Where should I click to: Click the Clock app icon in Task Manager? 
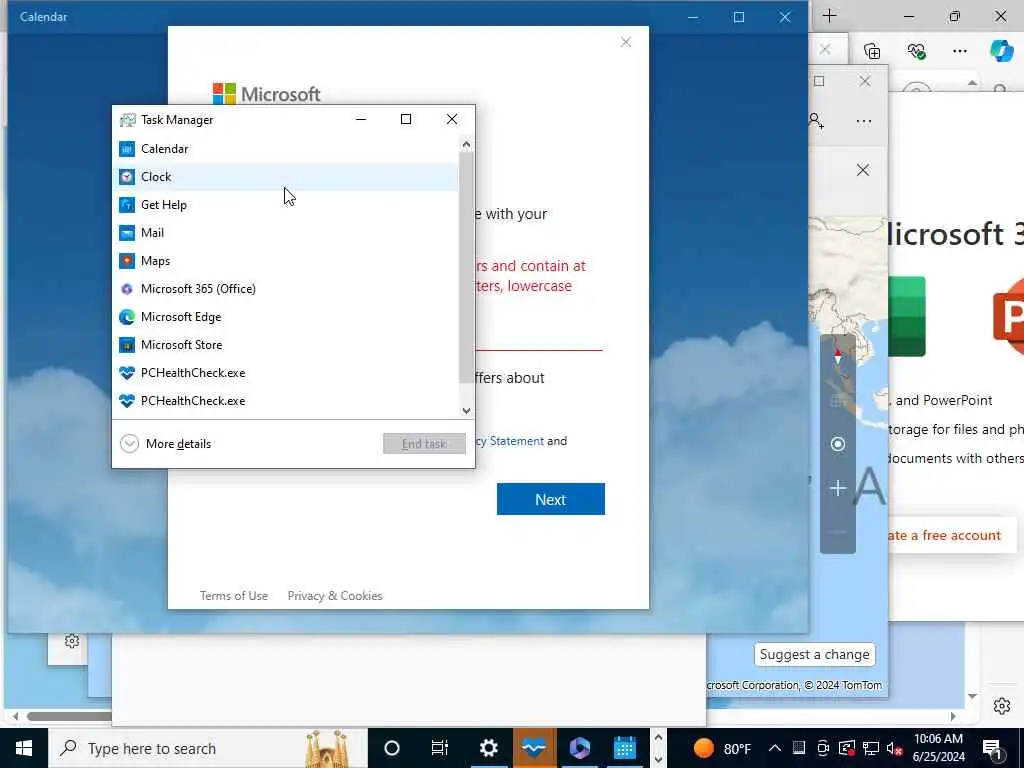pos(127,177)
